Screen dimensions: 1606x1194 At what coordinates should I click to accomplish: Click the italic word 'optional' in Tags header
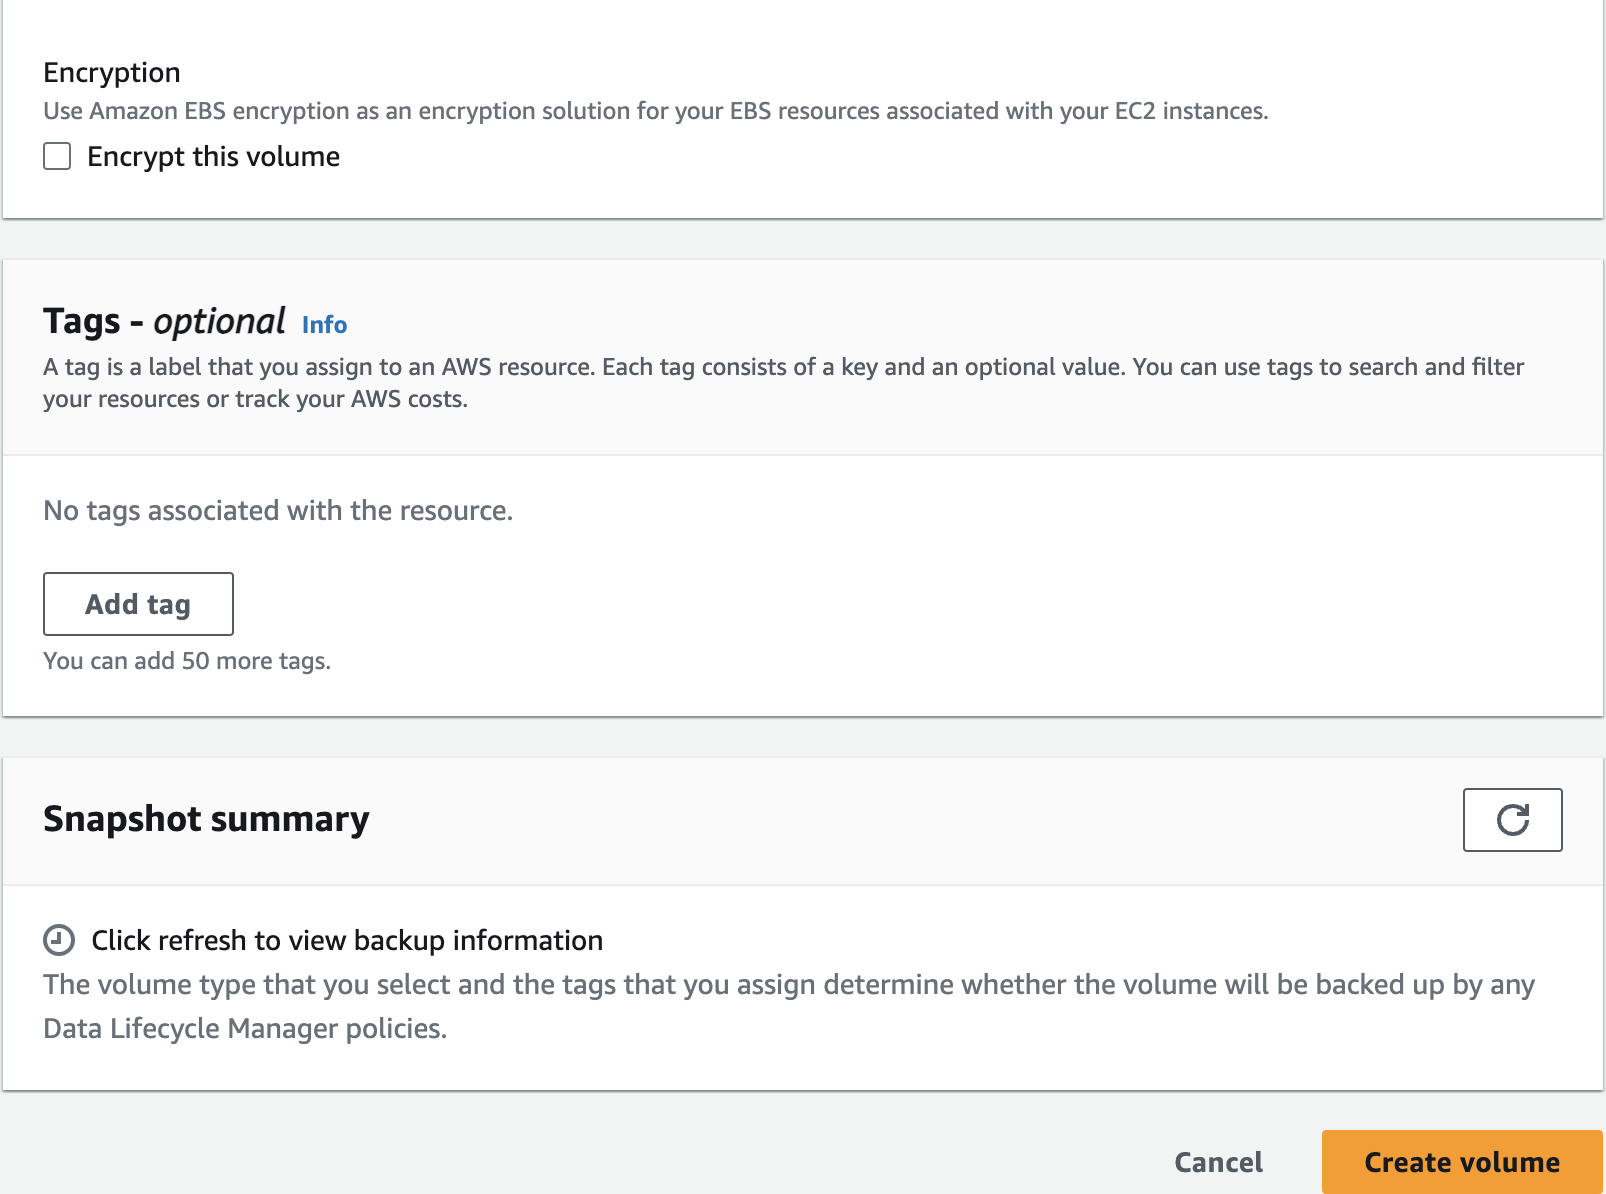click(219, 322)
